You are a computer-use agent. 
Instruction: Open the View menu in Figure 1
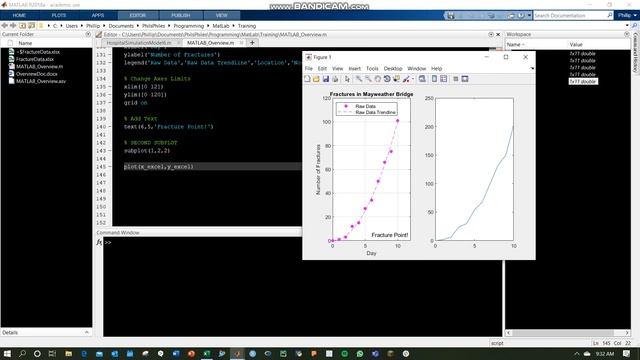(x=338, y=69)
